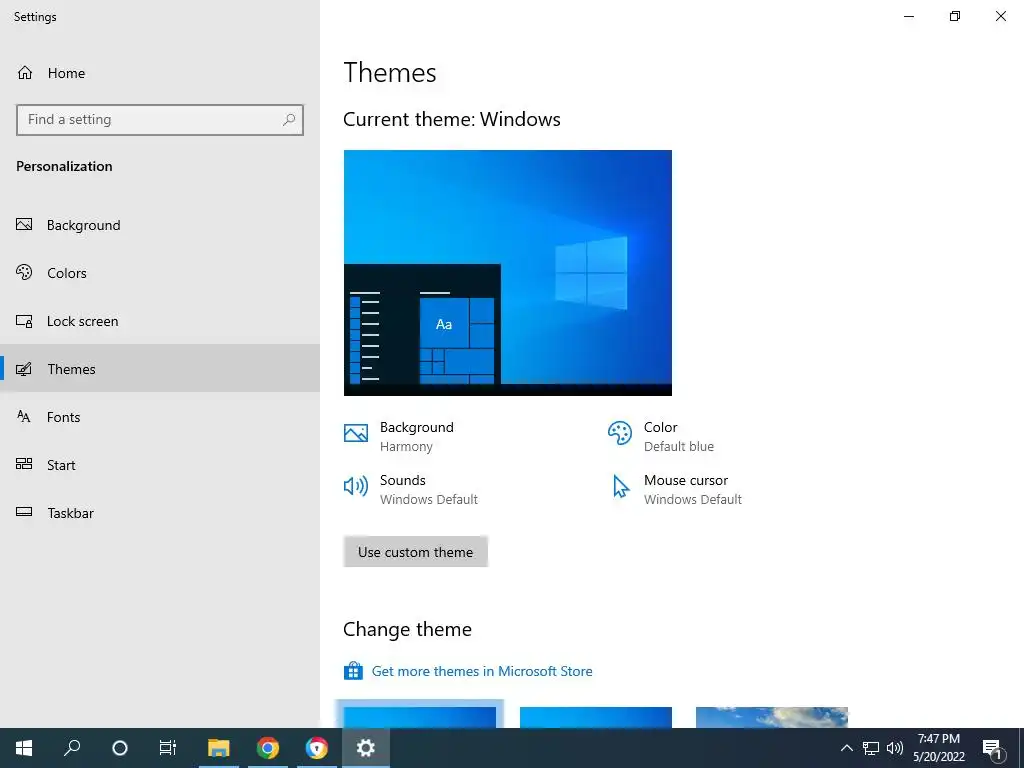This screenshot has height=768, width=1024.
Task: Click Sounds Windows Default setting label
Action: click(428, 489)
